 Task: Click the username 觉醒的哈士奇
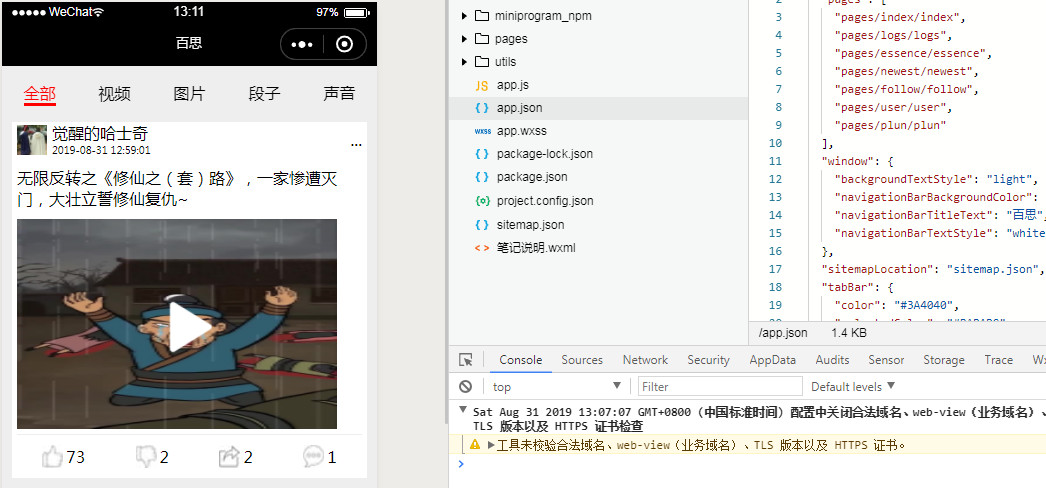click(x=99, y=133)
